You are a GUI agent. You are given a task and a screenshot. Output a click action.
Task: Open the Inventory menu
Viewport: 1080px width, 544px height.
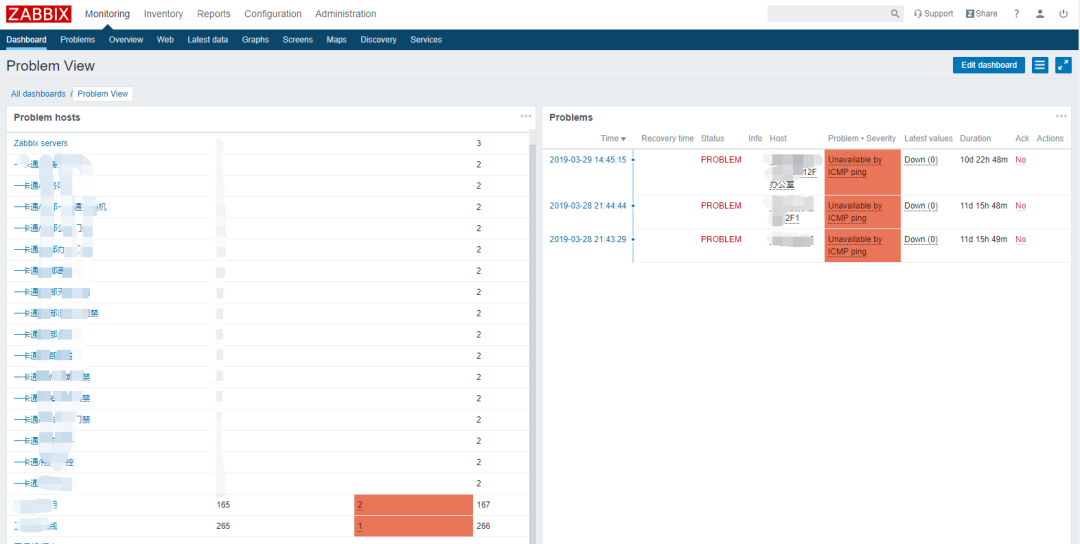pos(163,14)
